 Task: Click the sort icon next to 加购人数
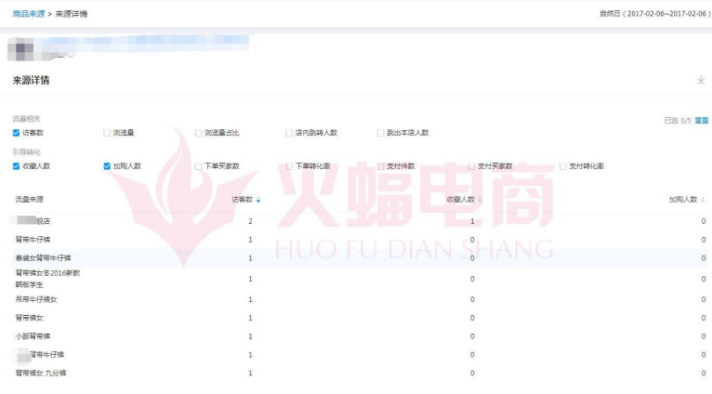[x=702, y=200]
